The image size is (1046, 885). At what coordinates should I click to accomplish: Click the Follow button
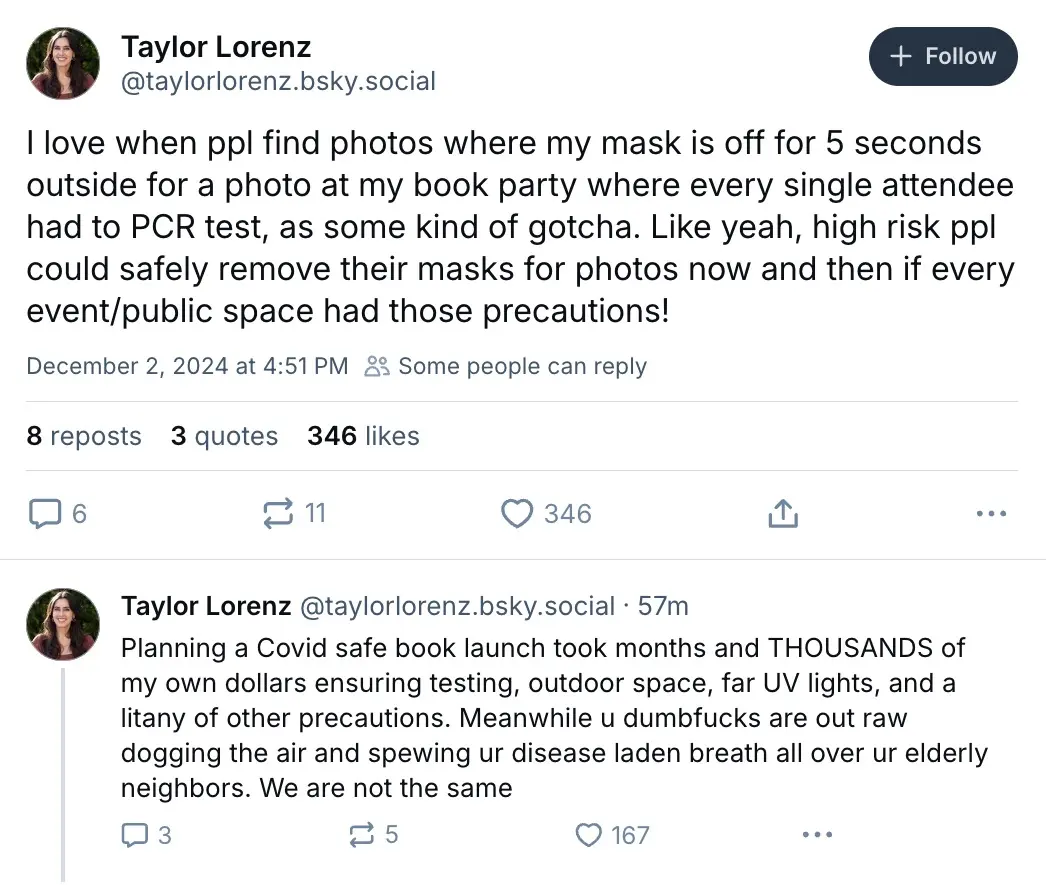pyautogui.click(x=943, y=56)
